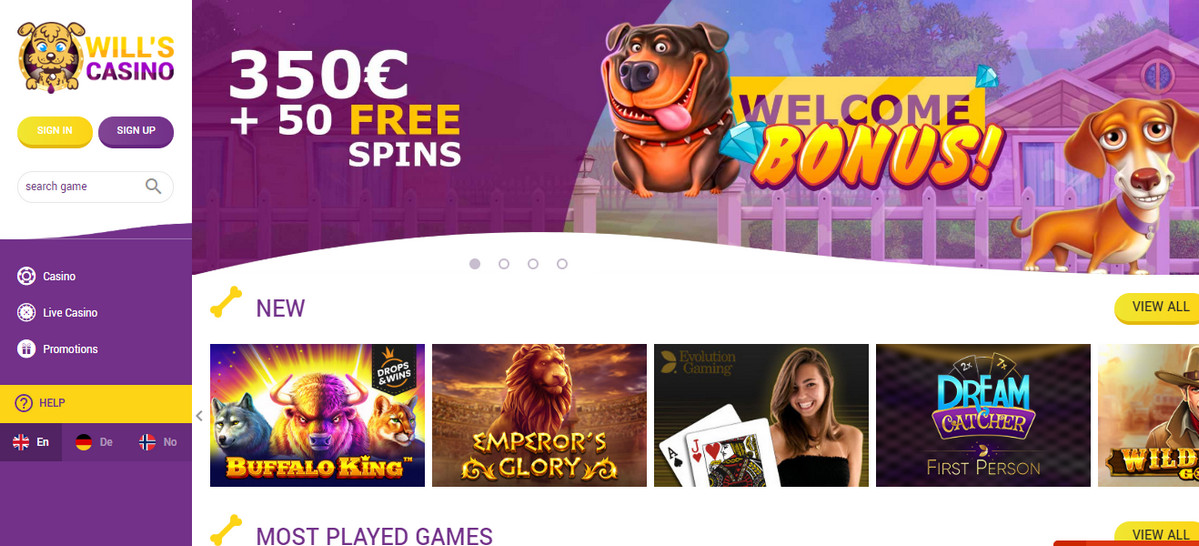Click the Sign In button

(x=54, y=131)
